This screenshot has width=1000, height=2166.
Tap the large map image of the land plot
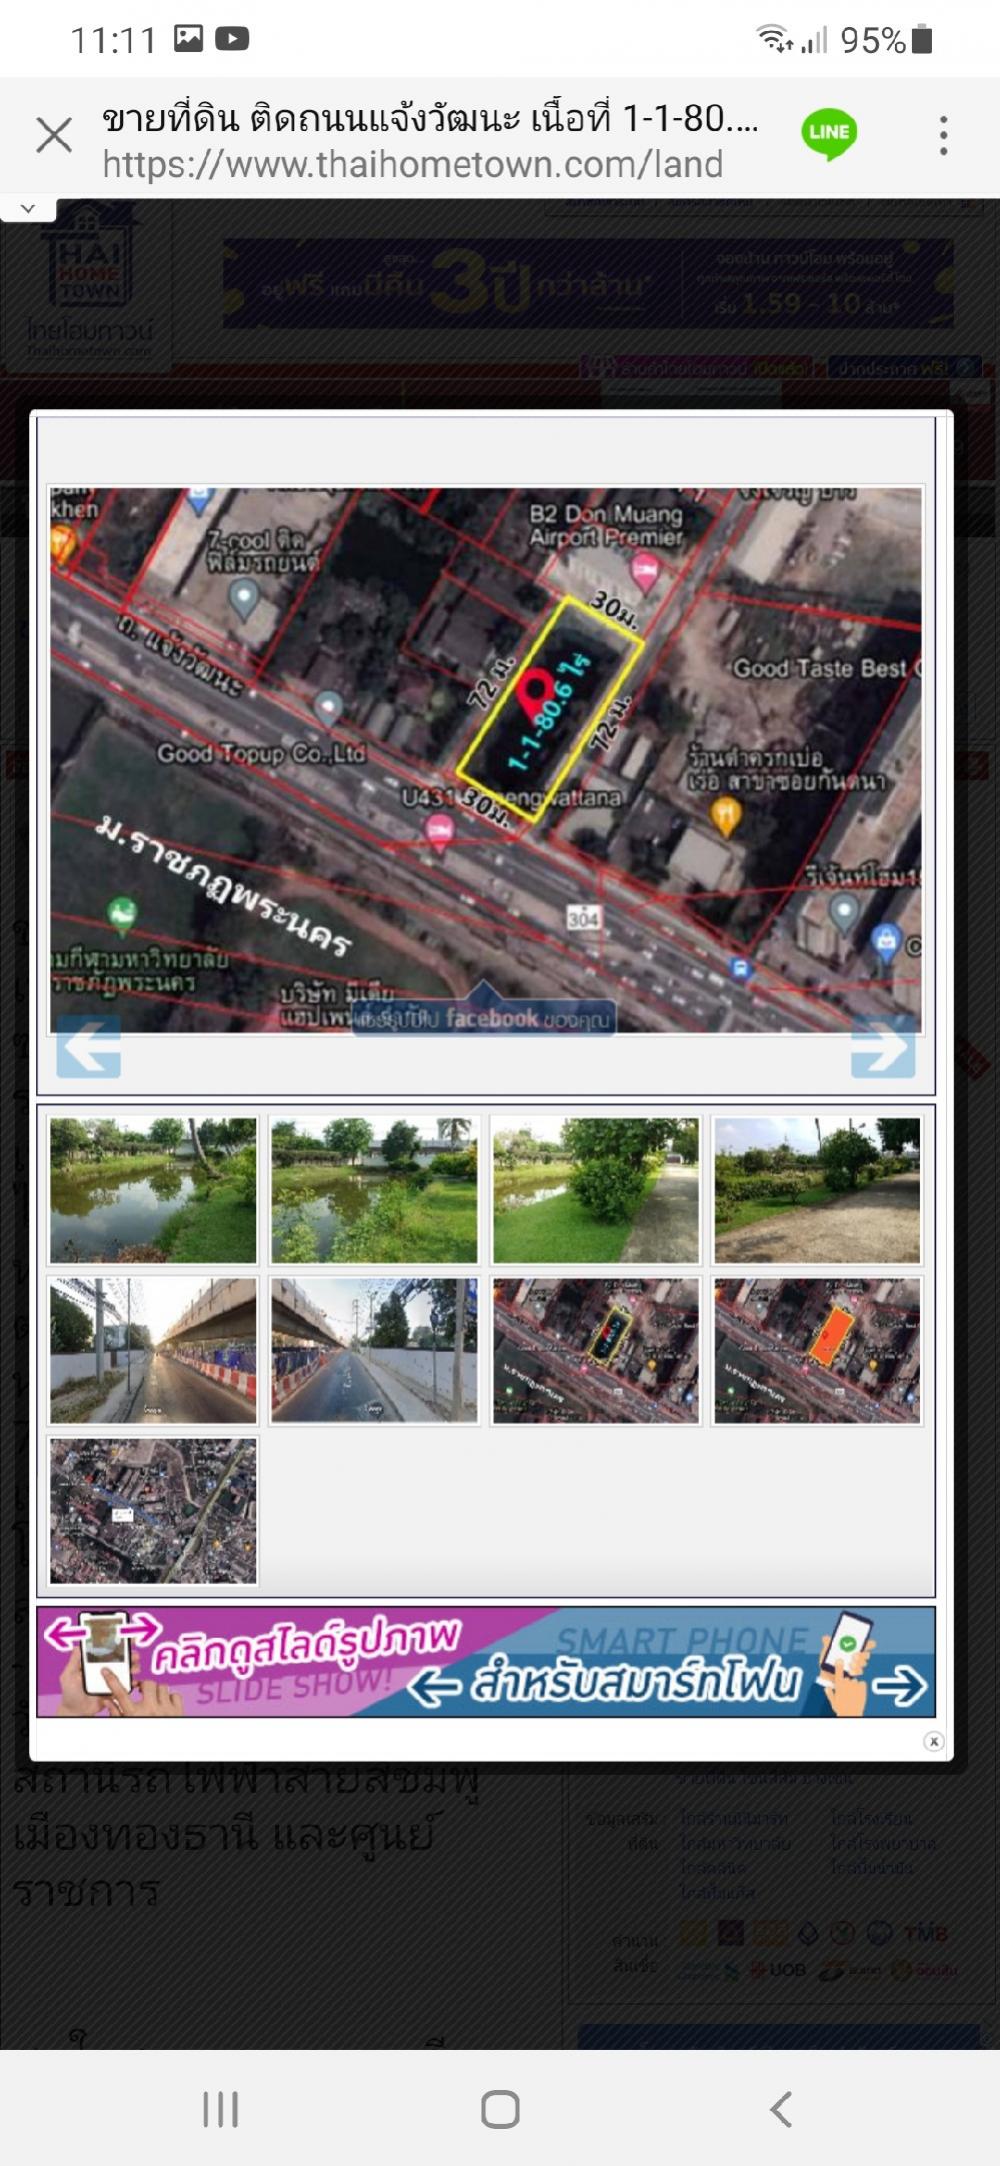[486, 760]
